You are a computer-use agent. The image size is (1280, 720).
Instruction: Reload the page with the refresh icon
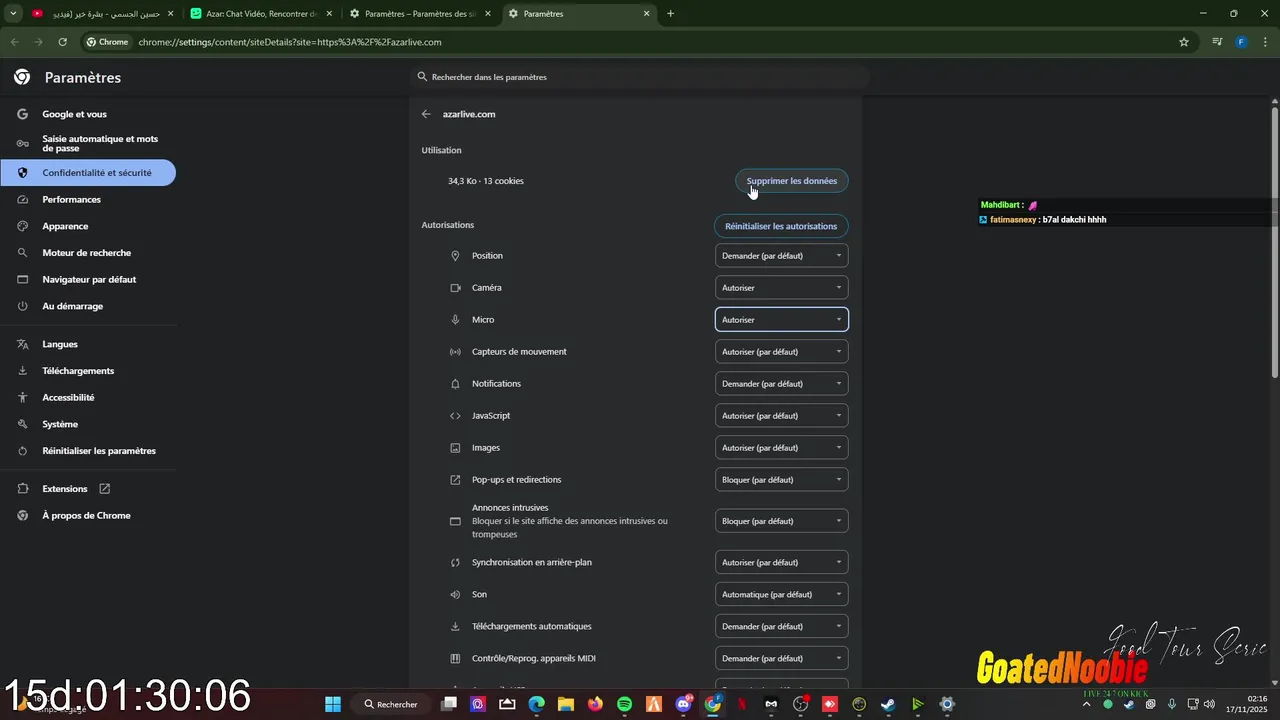[x=62, y=42]
